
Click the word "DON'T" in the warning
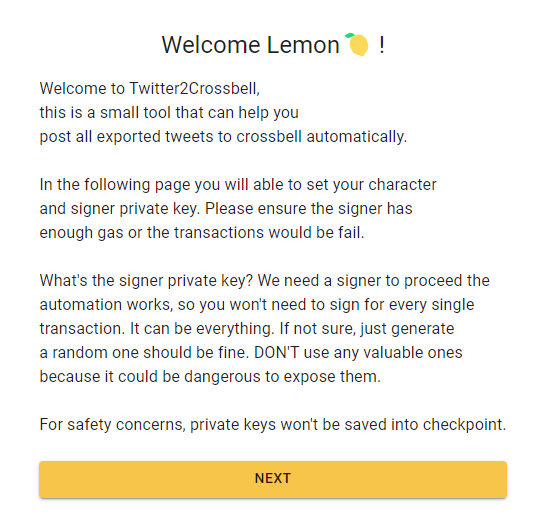276,353
